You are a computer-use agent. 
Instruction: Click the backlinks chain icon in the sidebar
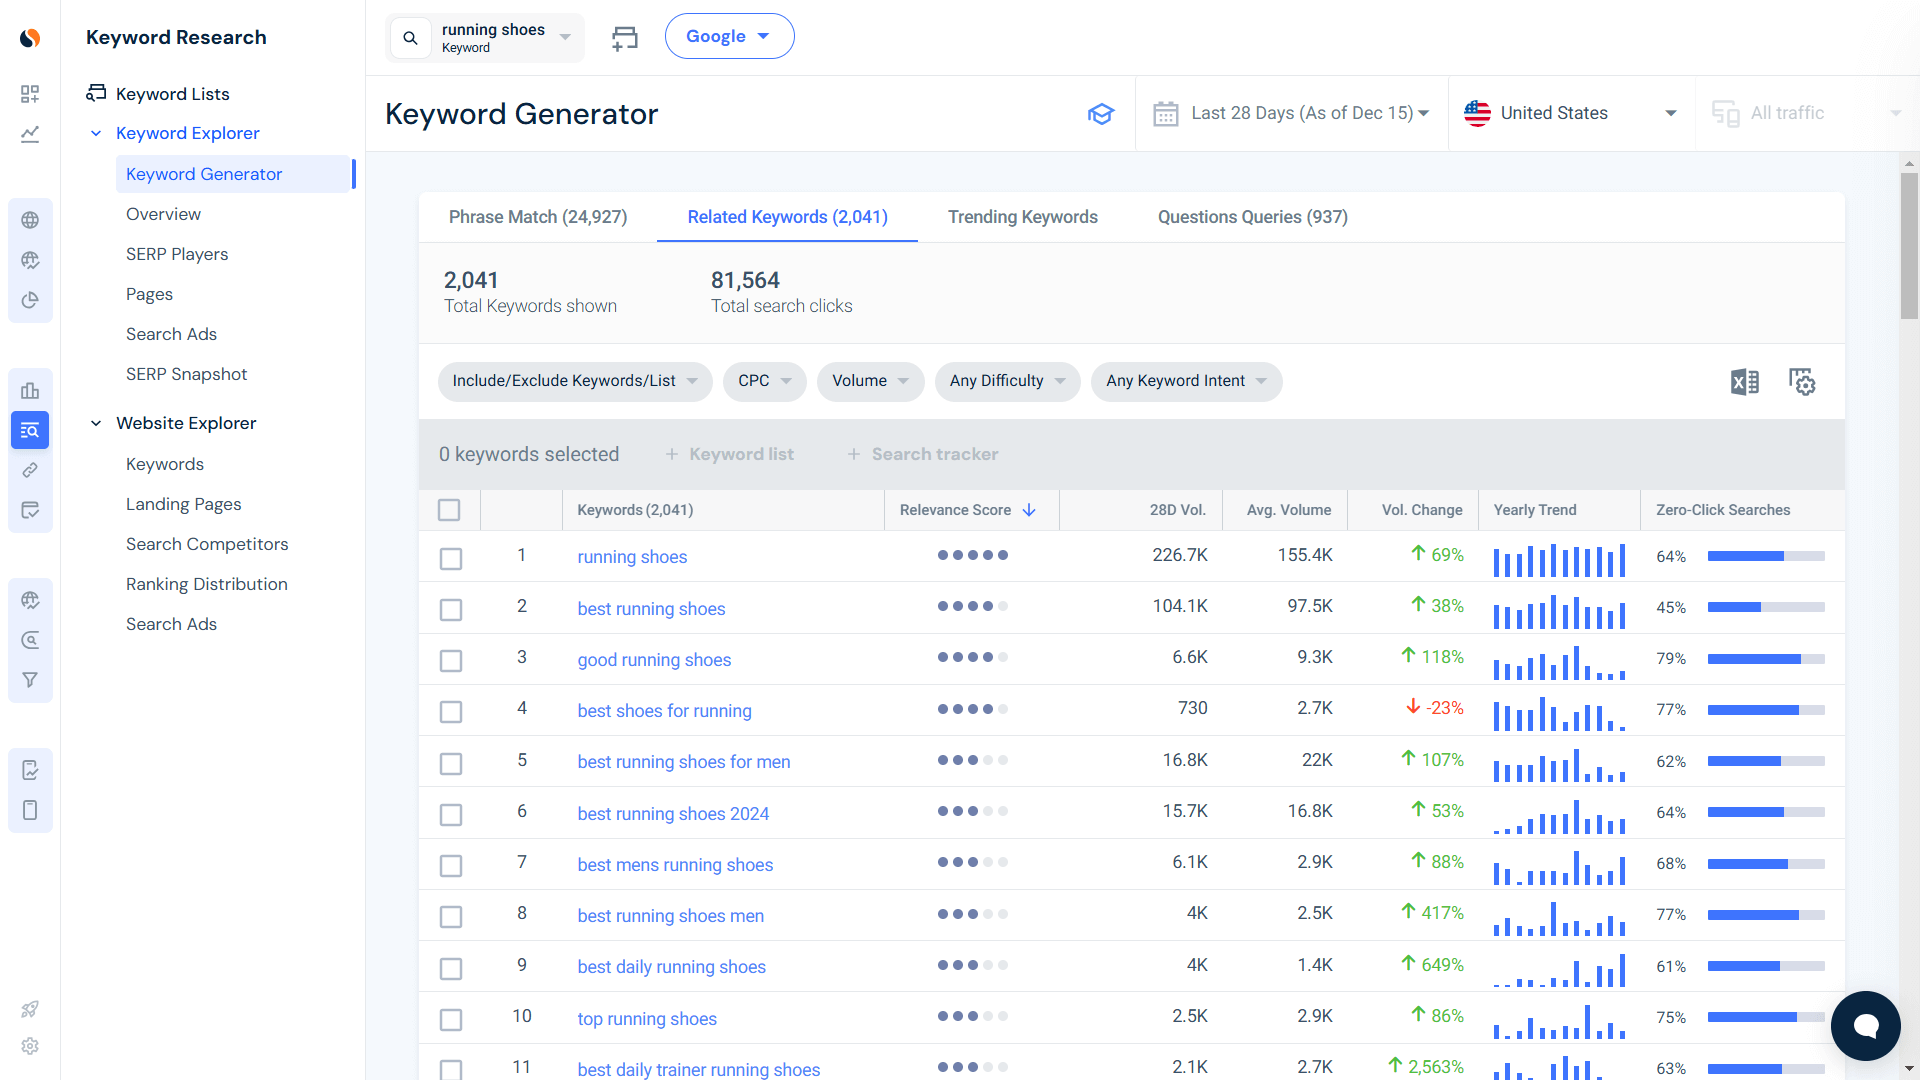pyautogui.click(x=30, y=470)
